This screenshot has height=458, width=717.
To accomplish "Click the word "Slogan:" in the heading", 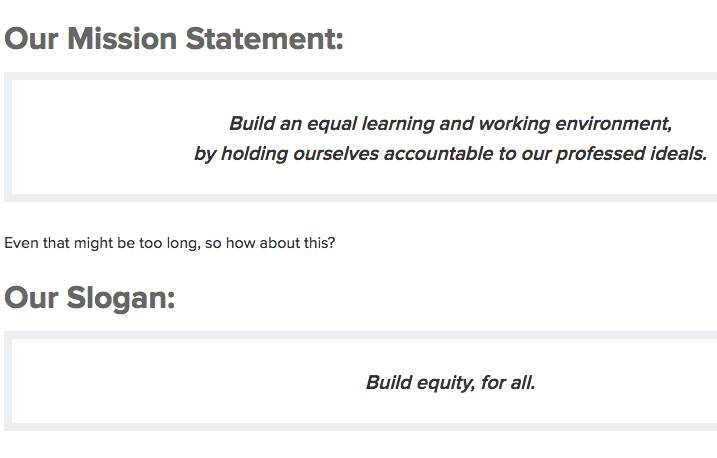I will 121,298.
